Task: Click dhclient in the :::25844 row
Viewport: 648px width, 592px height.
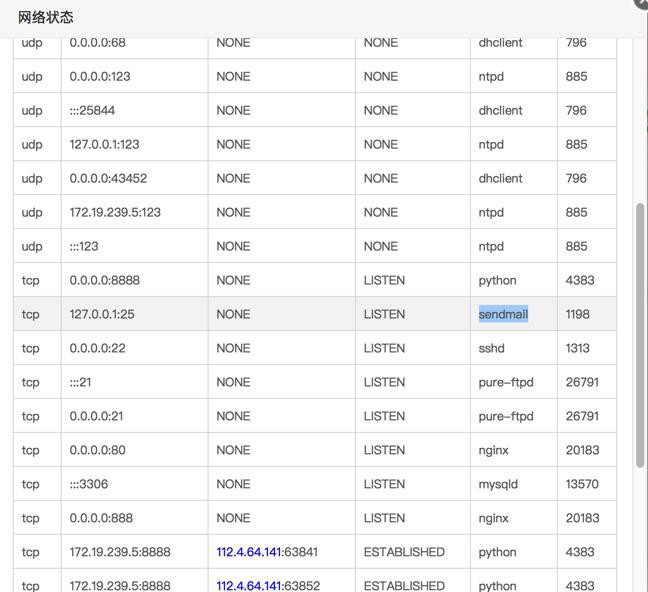Action: [x=500, y=110]
